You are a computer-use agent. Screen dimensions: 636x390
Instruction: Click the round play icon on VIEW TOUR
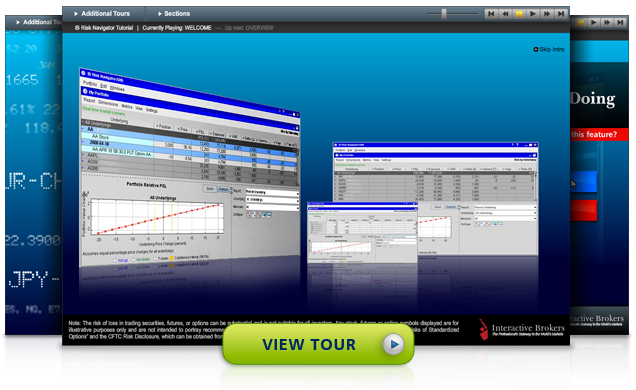393,344
